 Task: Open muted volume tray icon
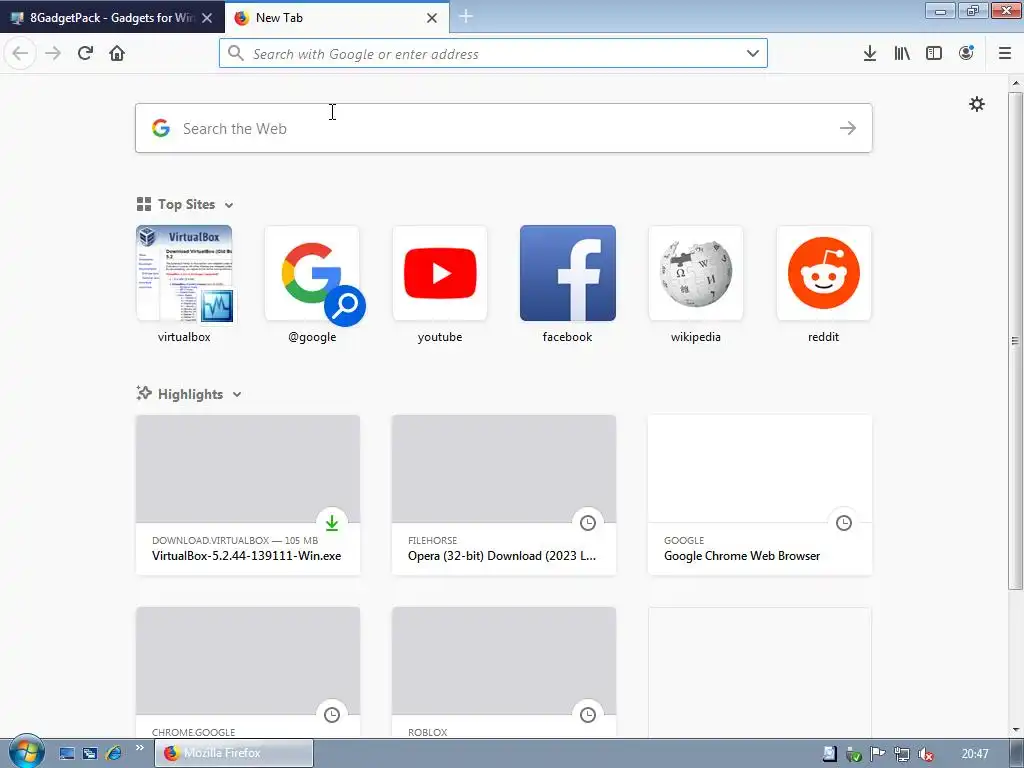(x=925, y=754)
